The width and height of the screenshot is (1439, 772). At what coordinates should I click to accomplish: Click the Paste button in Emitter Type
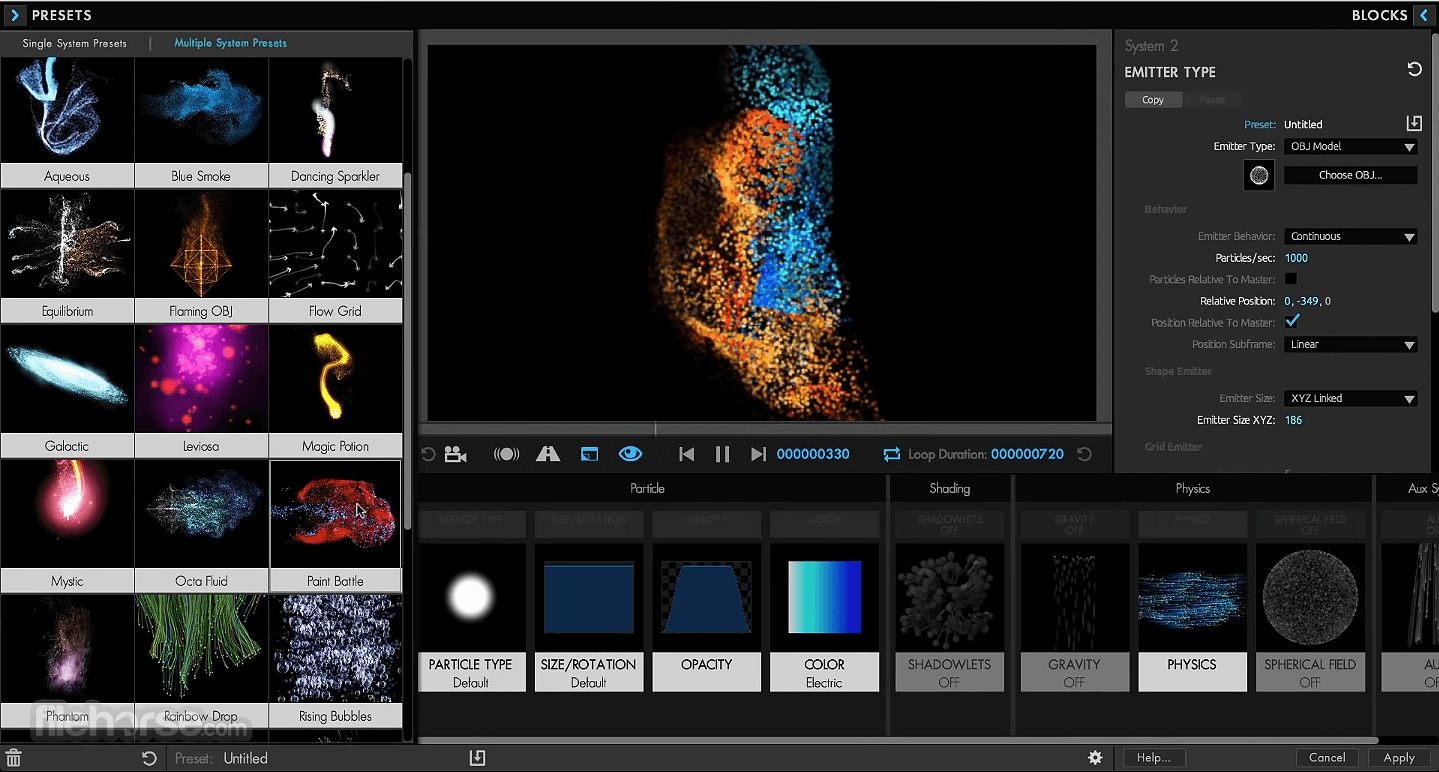[x=1212, y=100]
